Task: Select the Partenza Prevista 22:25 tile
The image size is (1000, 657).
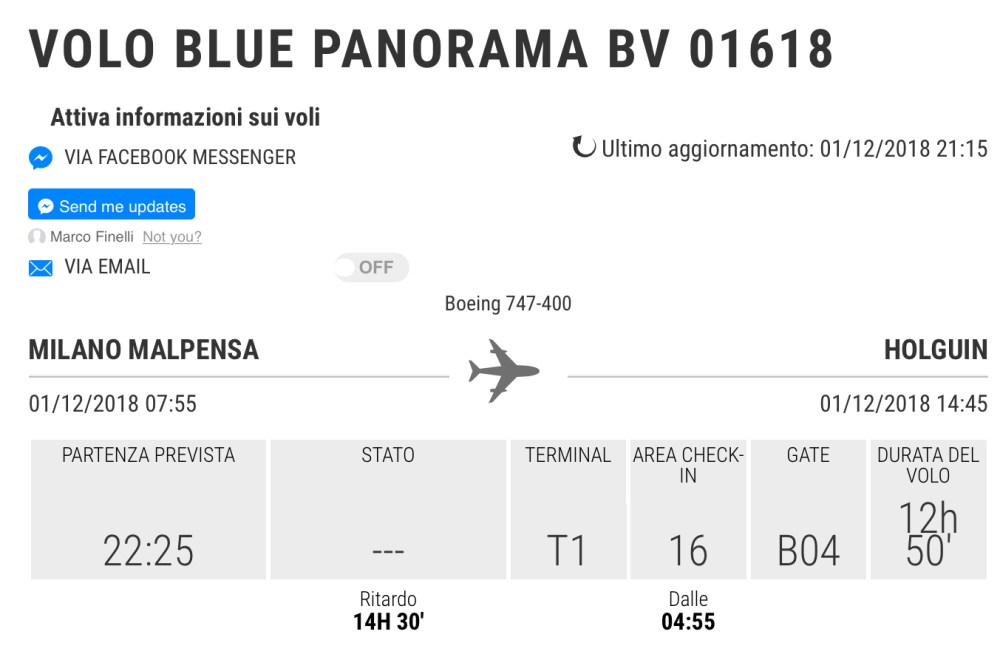Action: 148,510
